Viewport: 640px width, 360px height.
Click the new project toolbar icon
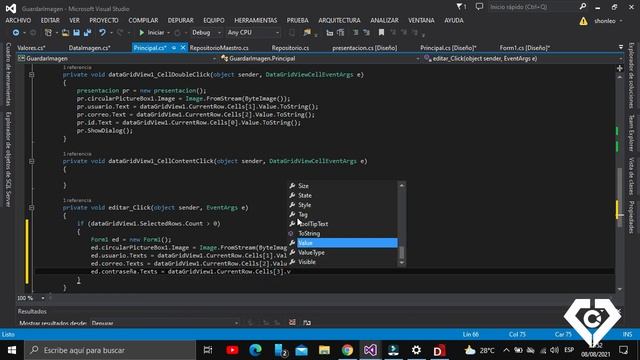48,32
